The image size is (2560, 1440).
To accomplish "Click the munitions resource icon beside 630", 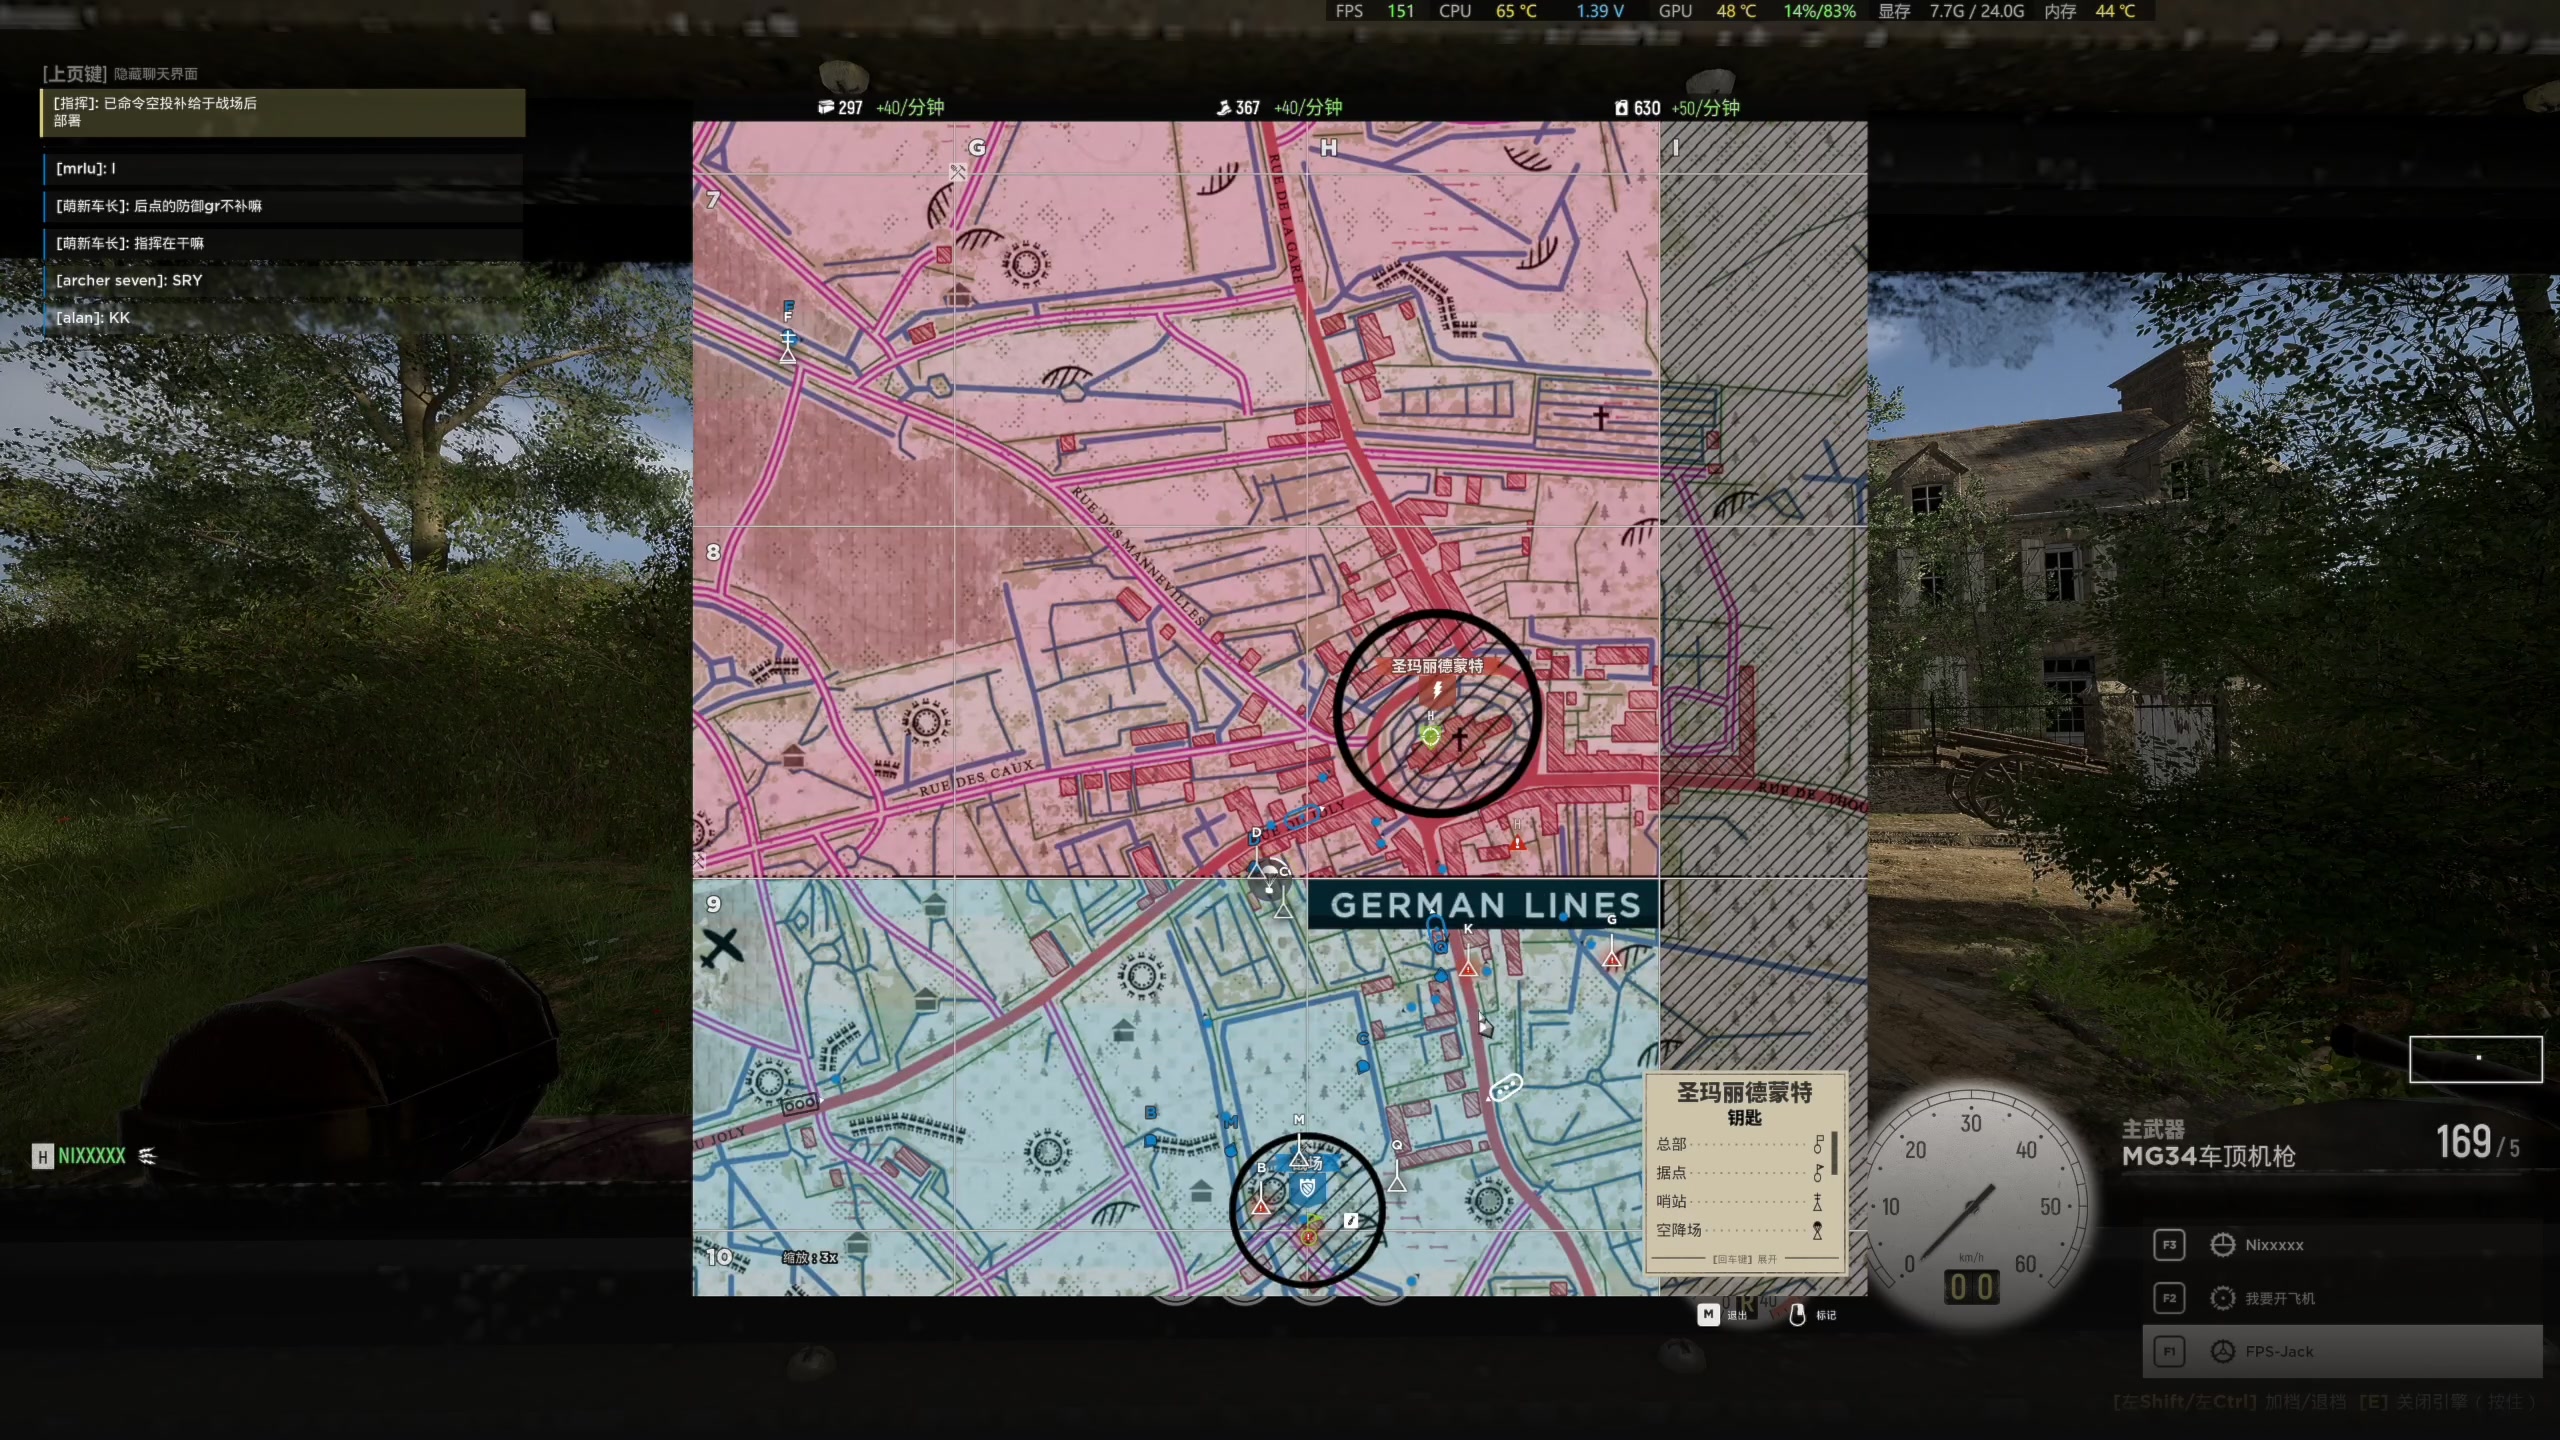I will (1621, 107).
